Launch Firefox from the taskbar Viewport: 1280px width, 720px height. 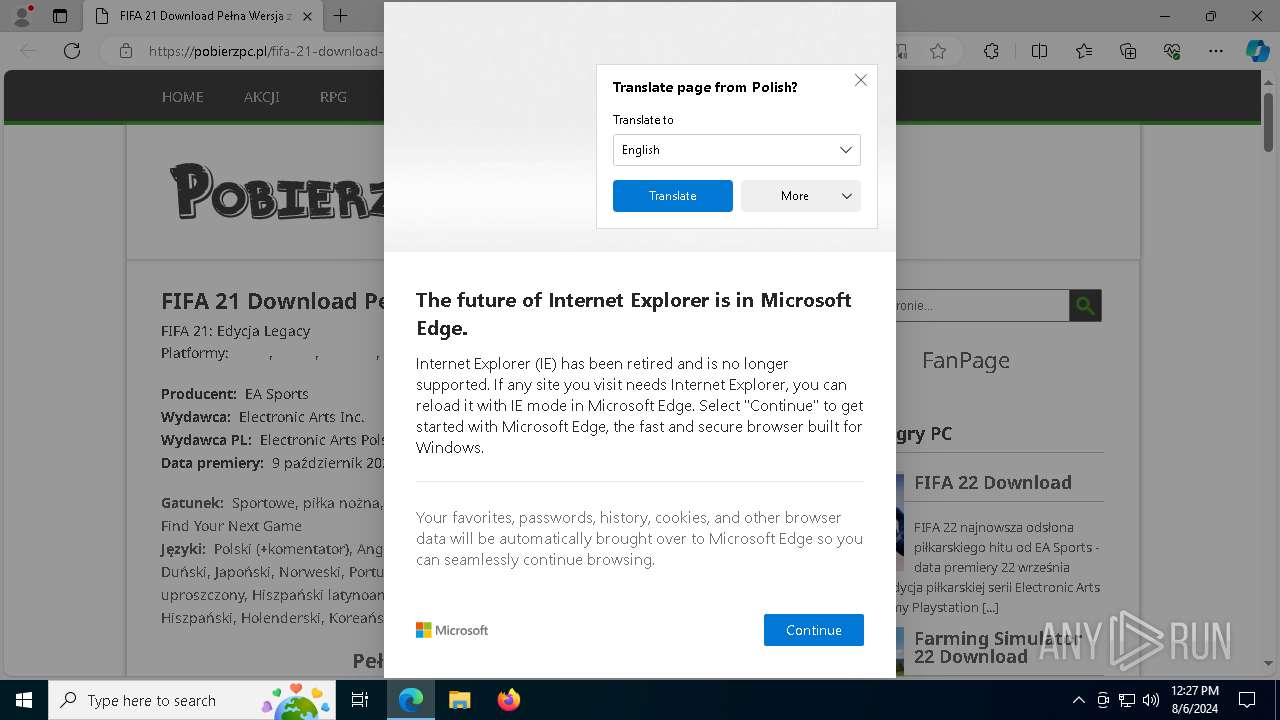pyautogui.click(x=508, y=700)
